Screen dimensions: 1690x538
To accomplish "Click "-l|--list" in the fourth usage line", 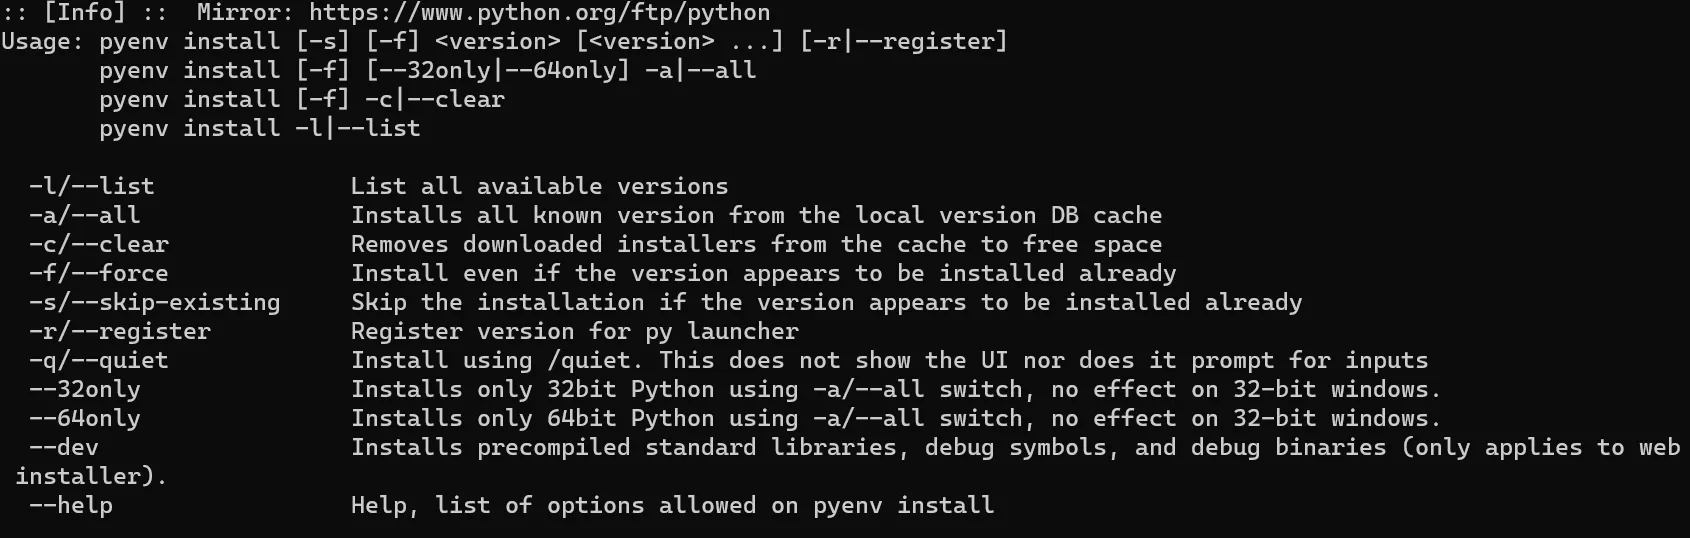I will [x=357, y=128].
